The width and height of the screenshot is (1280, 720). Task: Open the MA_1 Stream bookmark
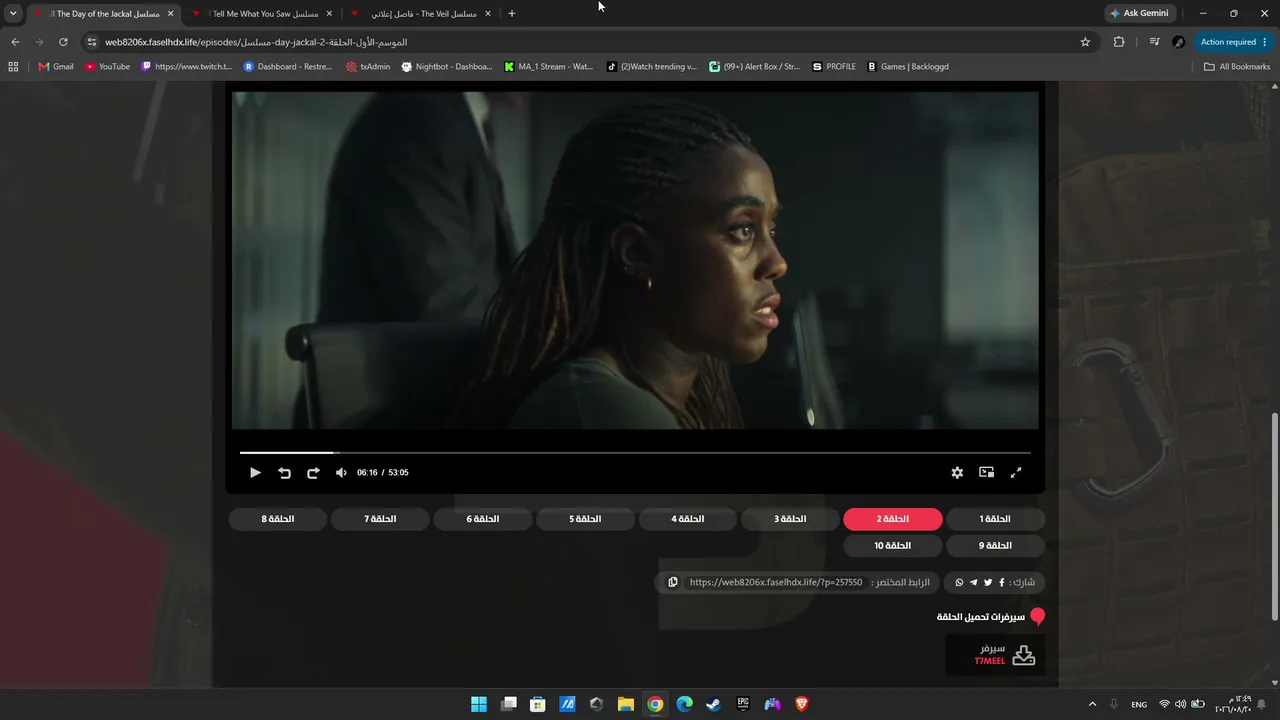[549, 67]
